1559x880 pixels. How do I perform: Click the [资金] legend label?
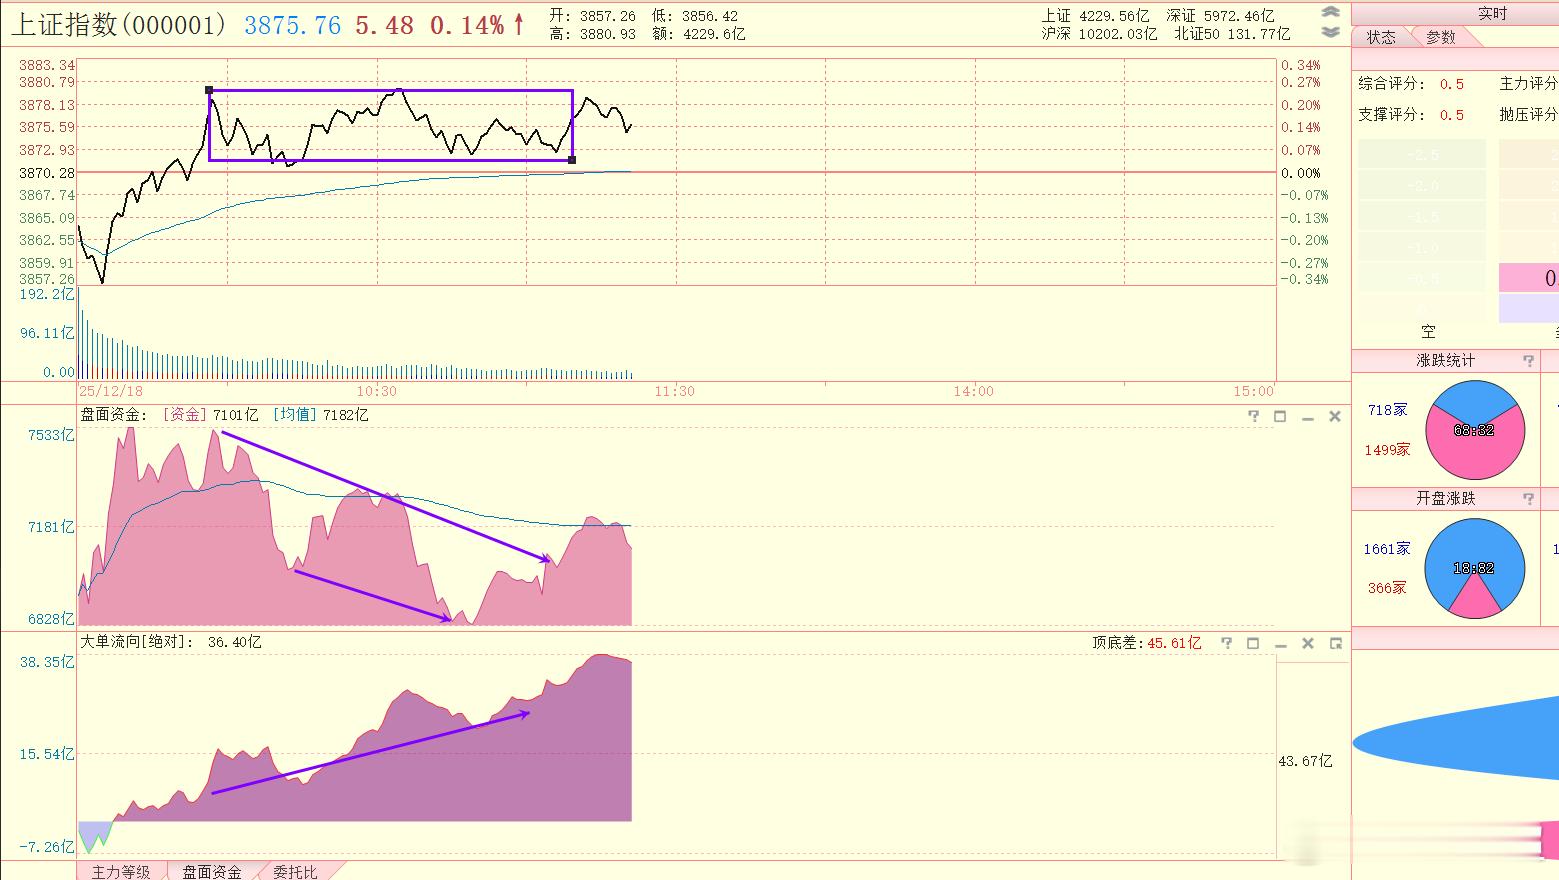tap(185, 415)
